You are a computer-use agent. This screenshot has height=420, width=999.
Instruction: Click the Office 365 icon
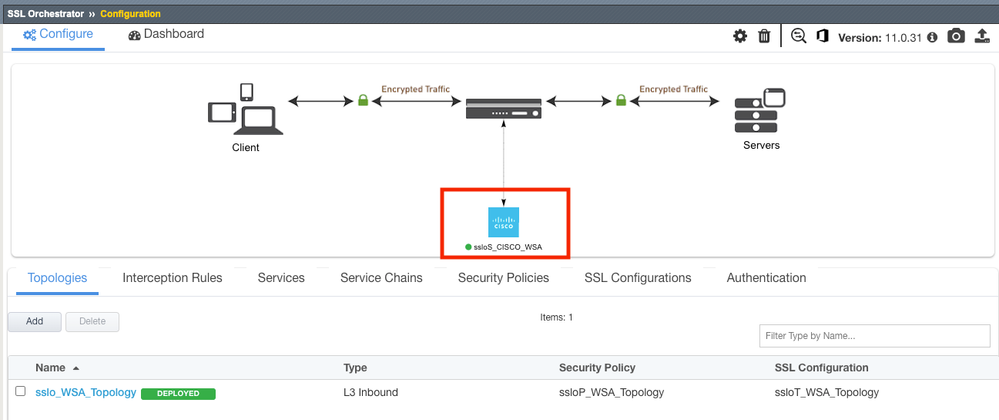(x=823, y=36)
